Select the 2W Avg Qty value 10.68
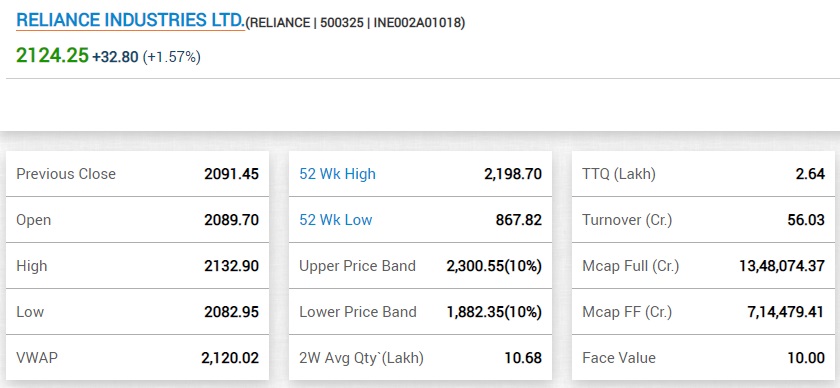The image size is (840, 388). pos(523,359)
